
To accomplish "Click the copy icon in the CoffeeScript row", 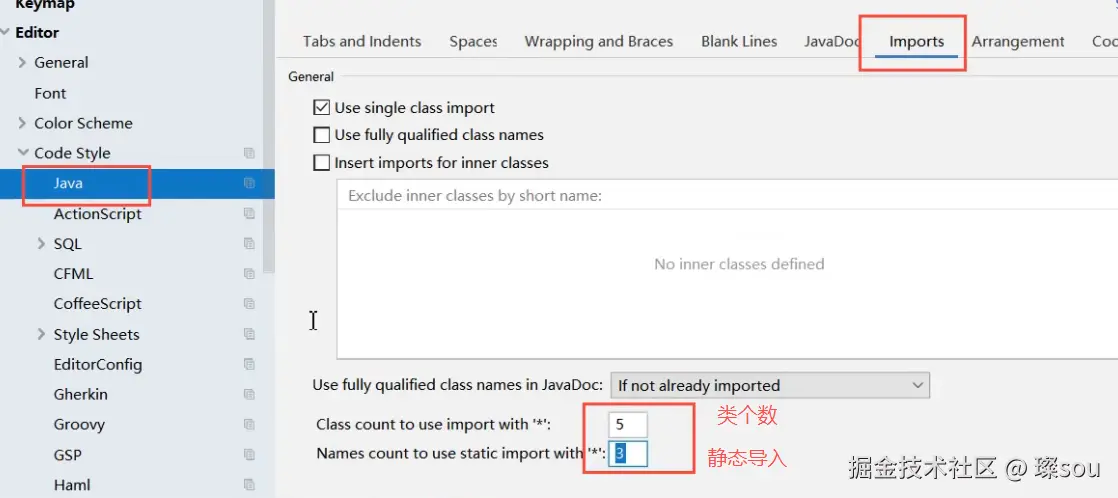I will [249, 303].
